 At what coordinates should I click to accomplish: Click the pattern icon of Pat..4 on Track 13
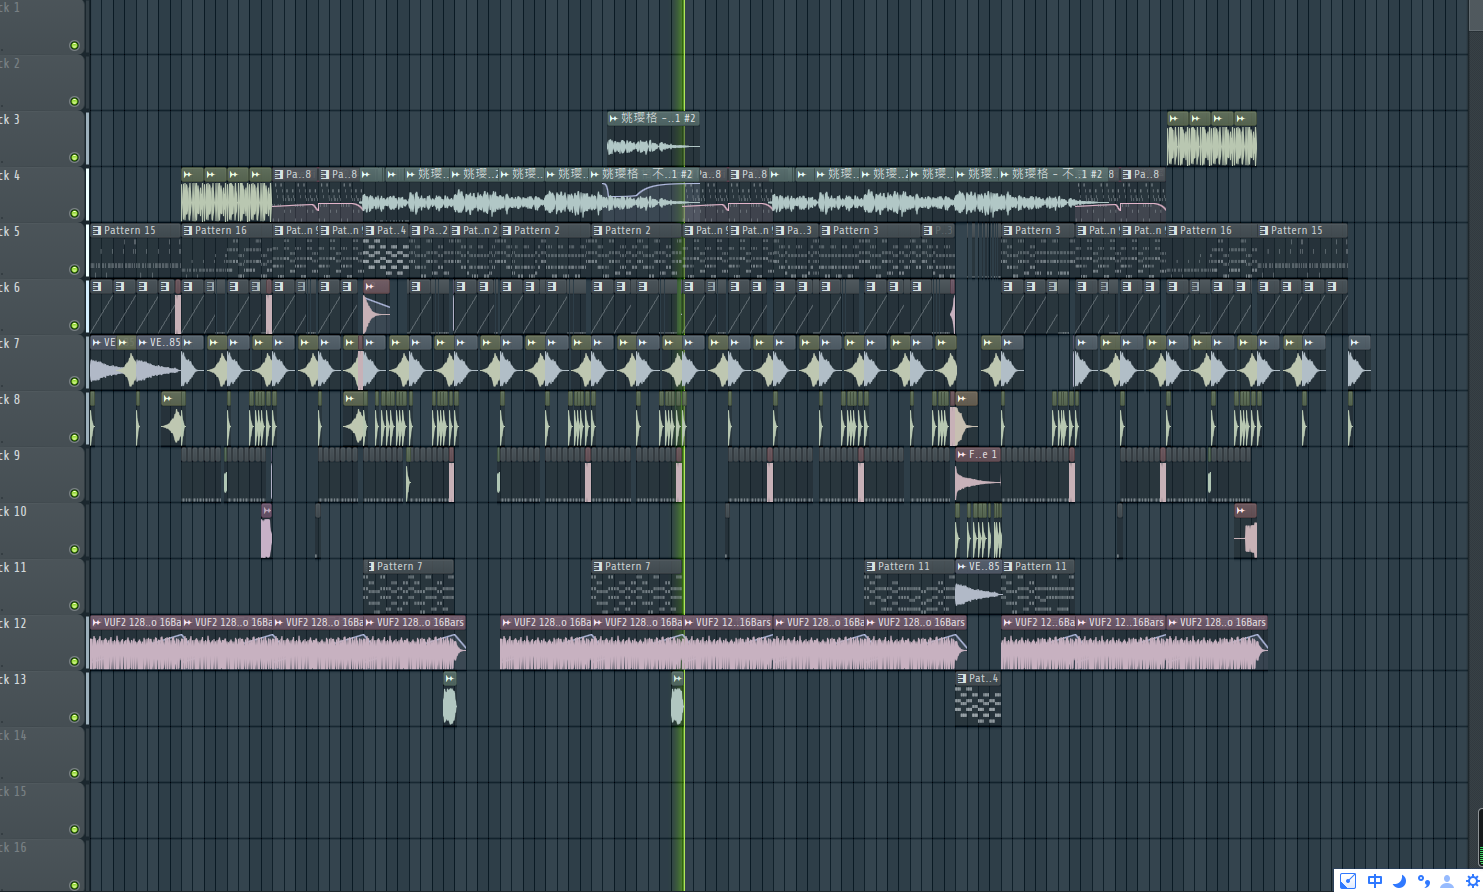pos(962,678)
